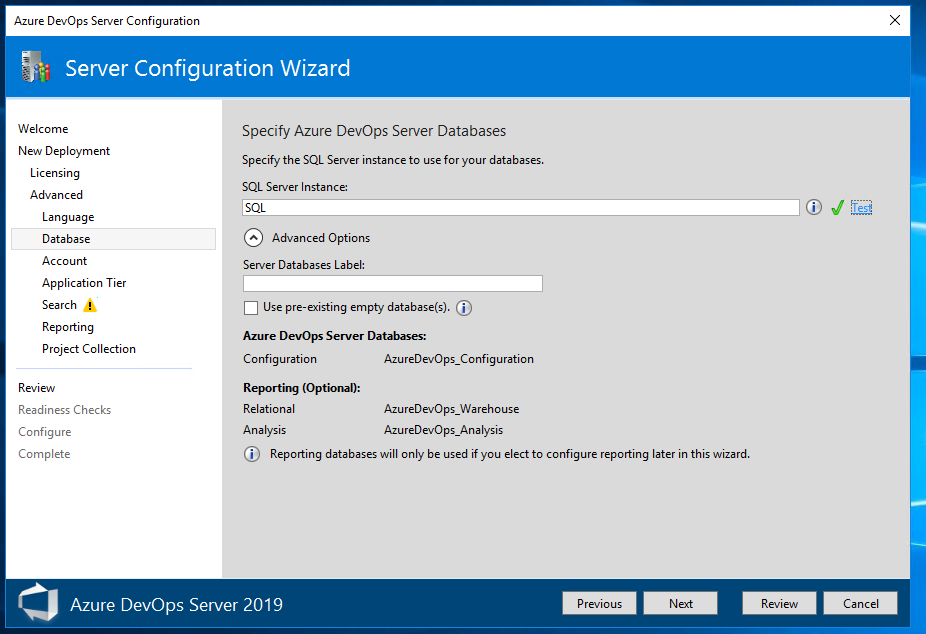Viewport: 926px width, 634px height.
Task: Click the Complete step in sidebar
Action: (x=44, y=453)
